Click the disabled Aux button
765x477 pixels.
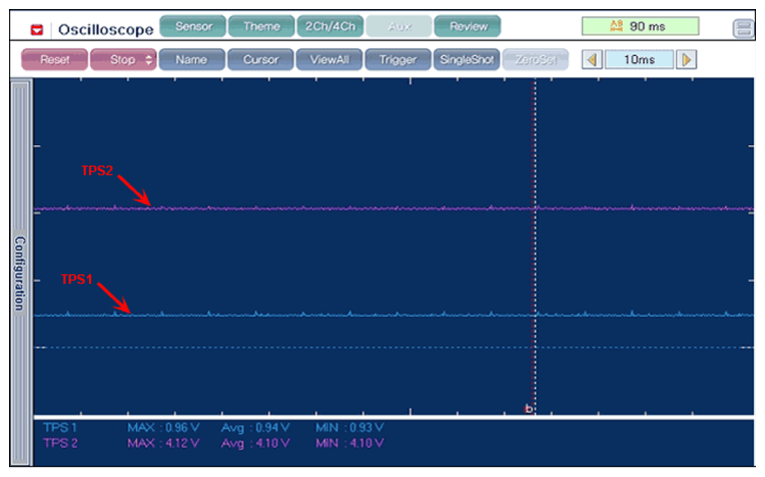pos(399,26)
